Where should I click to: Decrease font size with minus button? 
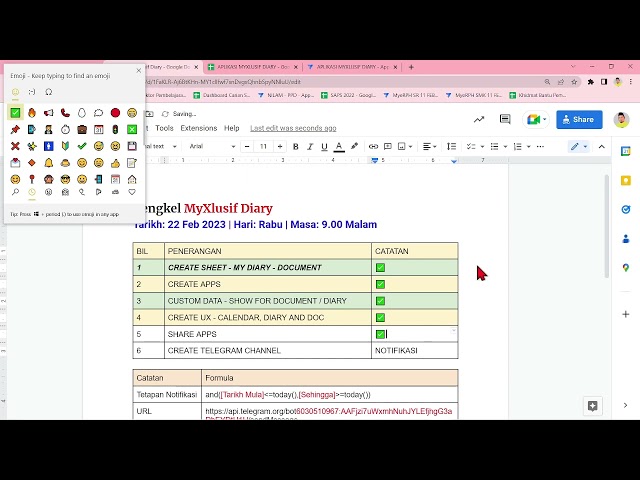tap(247, 146)
